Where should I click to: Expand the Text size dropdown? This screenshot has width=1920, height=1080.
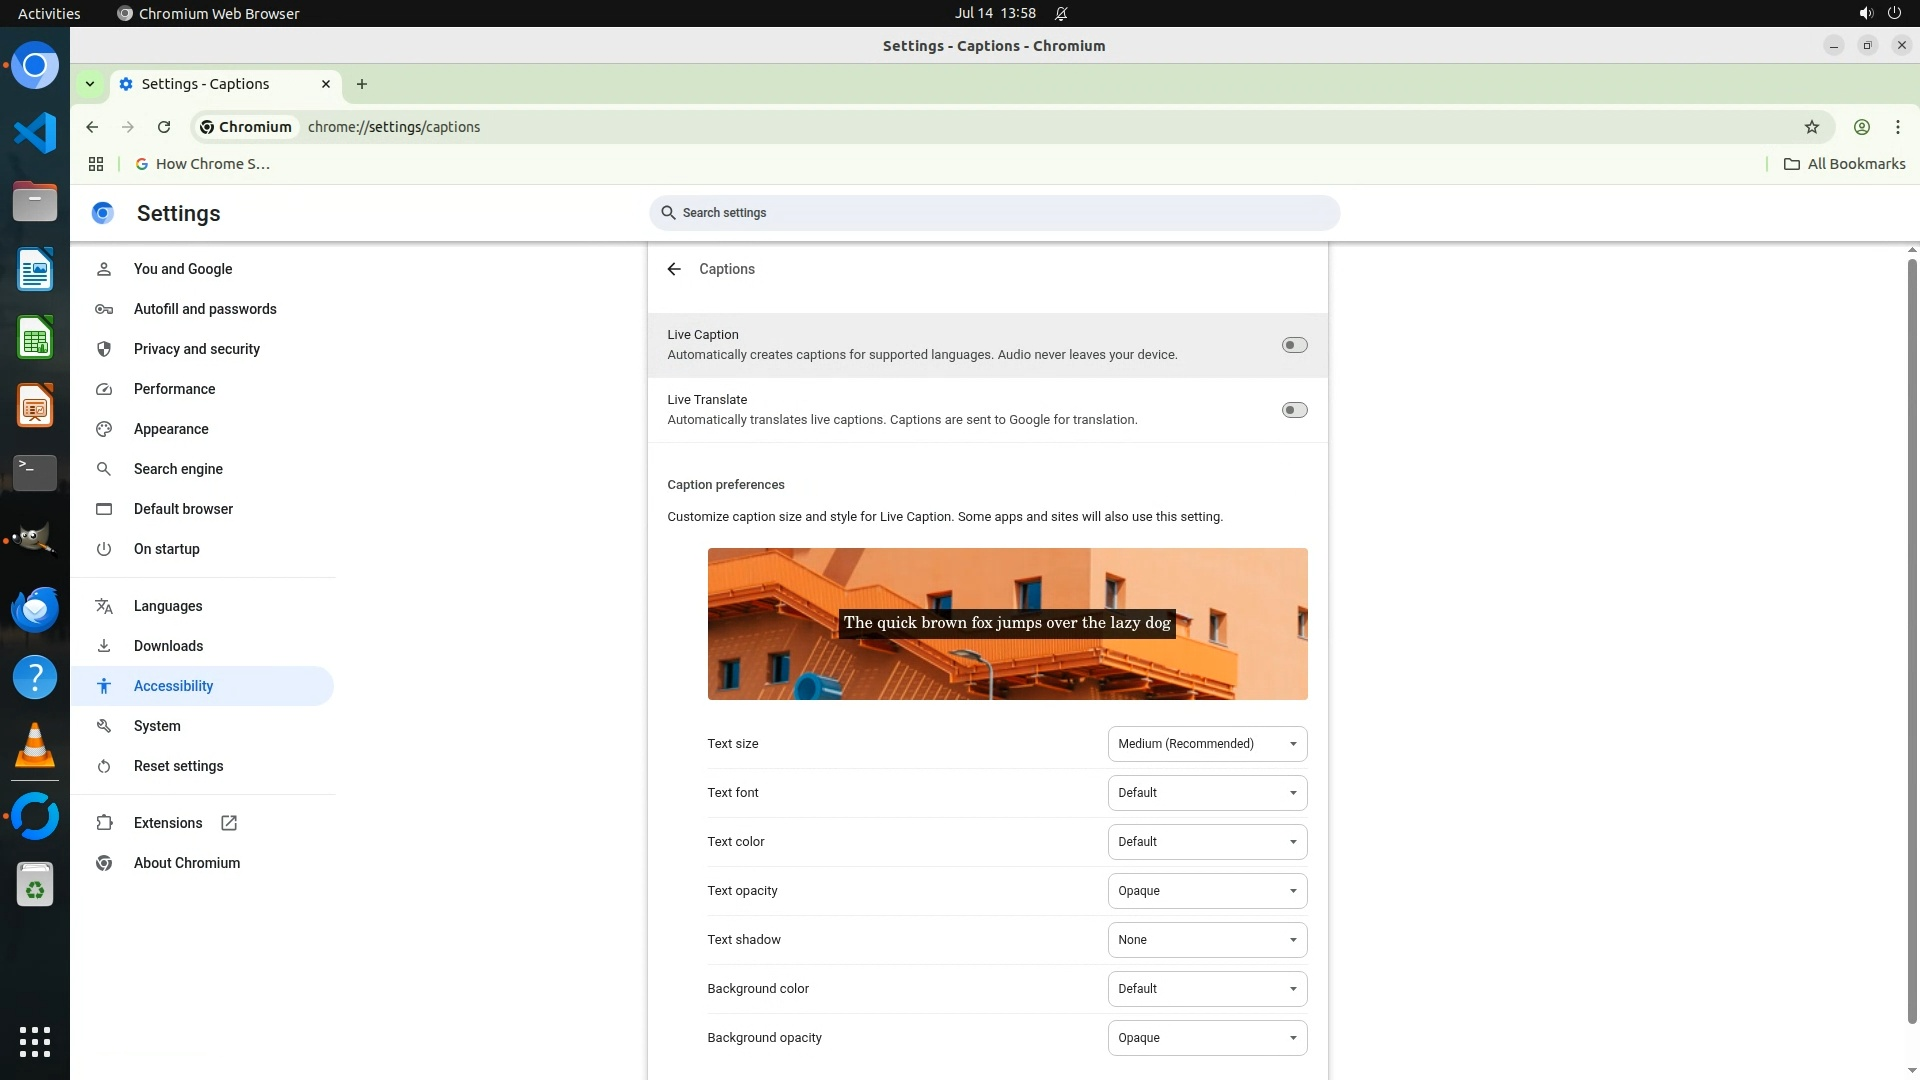pyautogui.click(x=1206, y=744)
